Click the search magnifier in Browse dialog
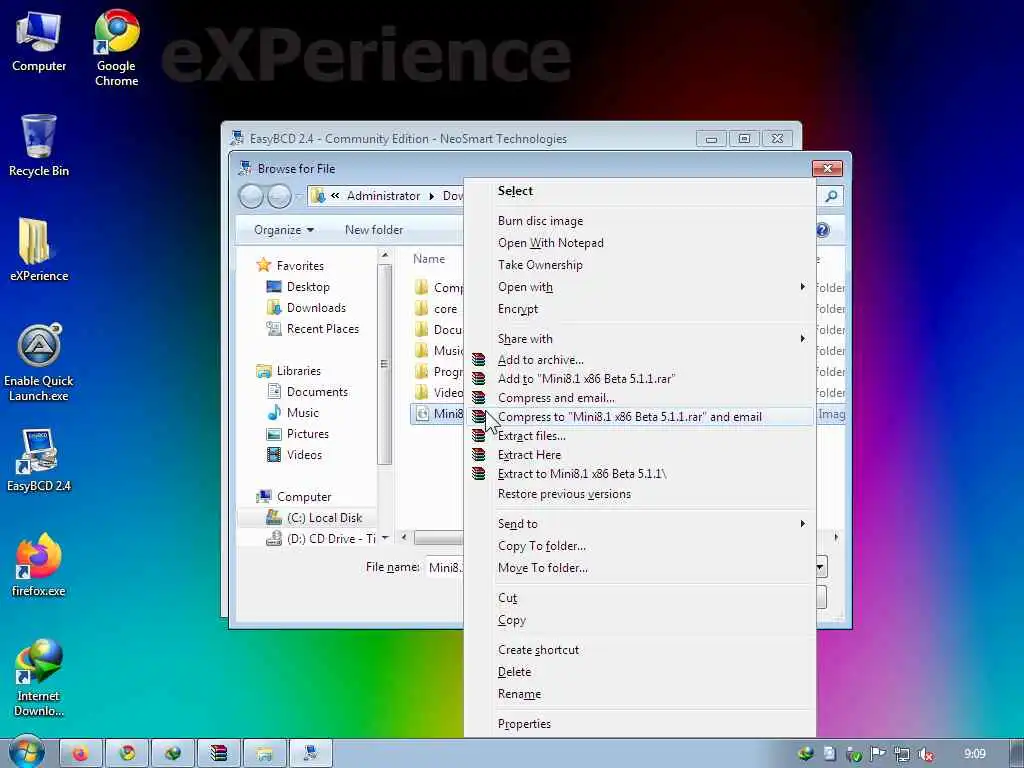1024x768 pixels. [831, 196]
